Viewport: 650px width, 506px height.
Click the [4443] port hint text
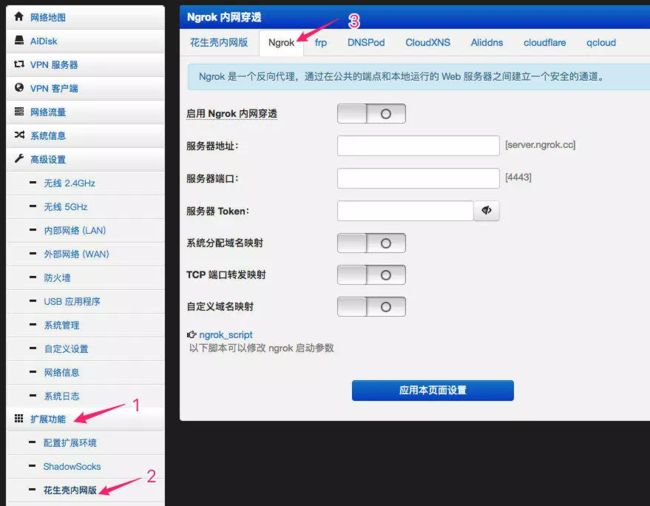(x=518, y=177)
